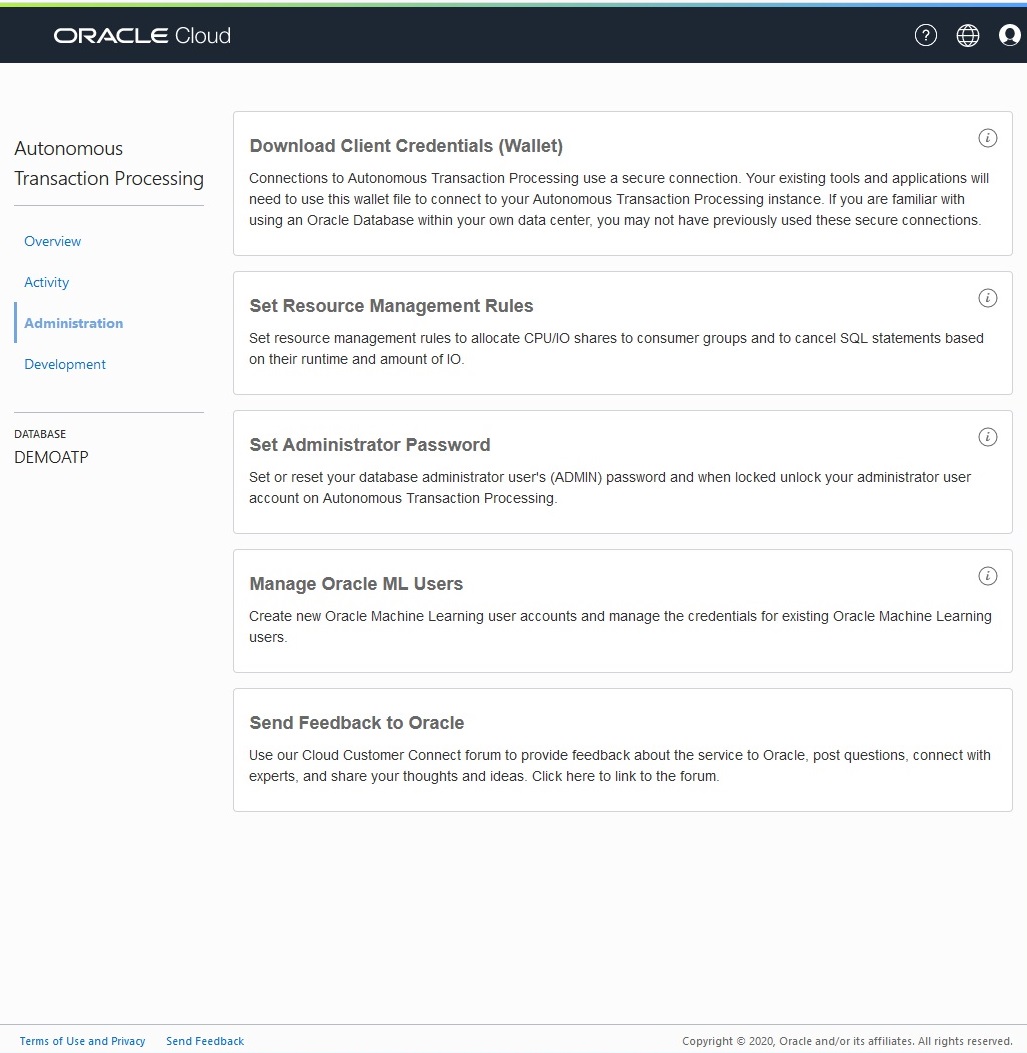
Task: Click the DEMOATP database name
Action: pyautogui.click(x=52, y=457)
